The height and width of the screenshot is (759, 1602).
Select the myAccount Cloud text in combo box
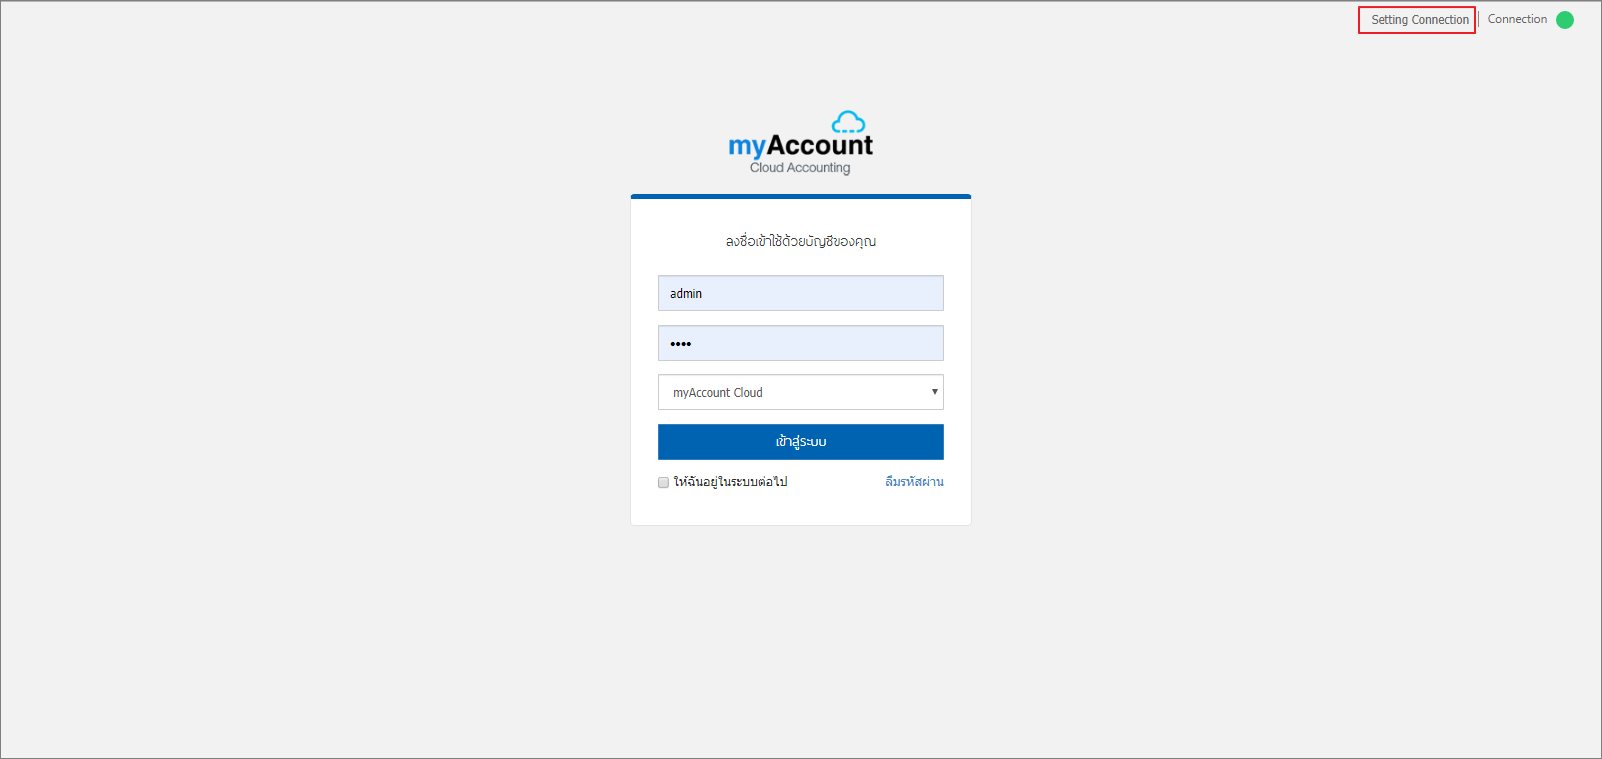coord(717,392)
